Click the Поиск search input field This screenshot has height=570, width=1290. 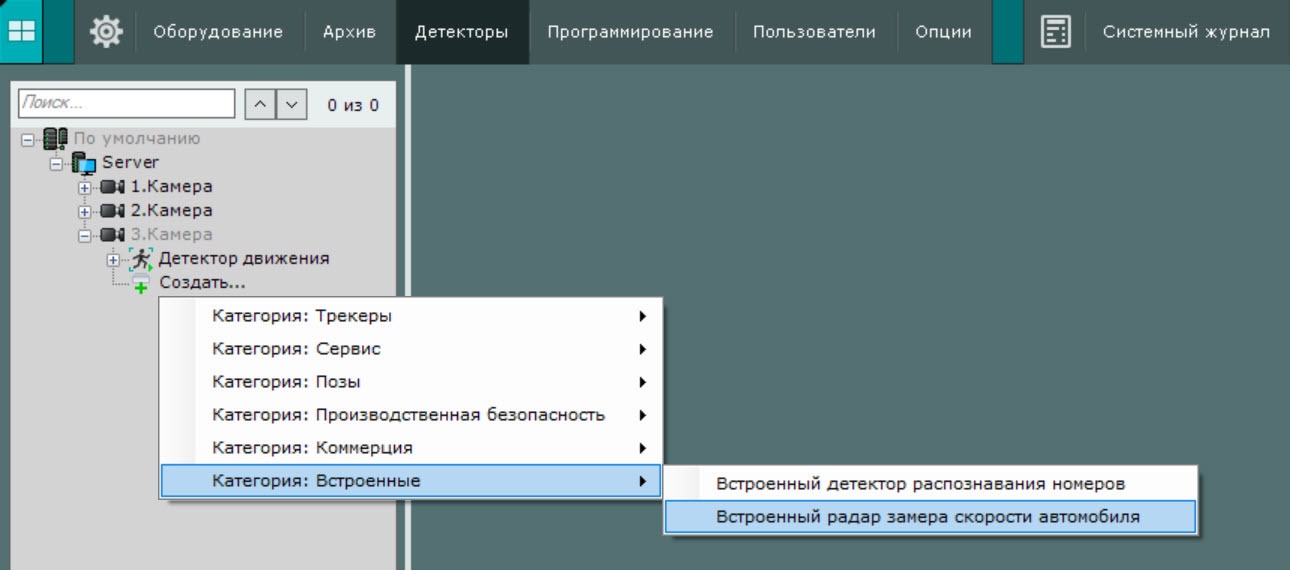(x=126, y=103)
